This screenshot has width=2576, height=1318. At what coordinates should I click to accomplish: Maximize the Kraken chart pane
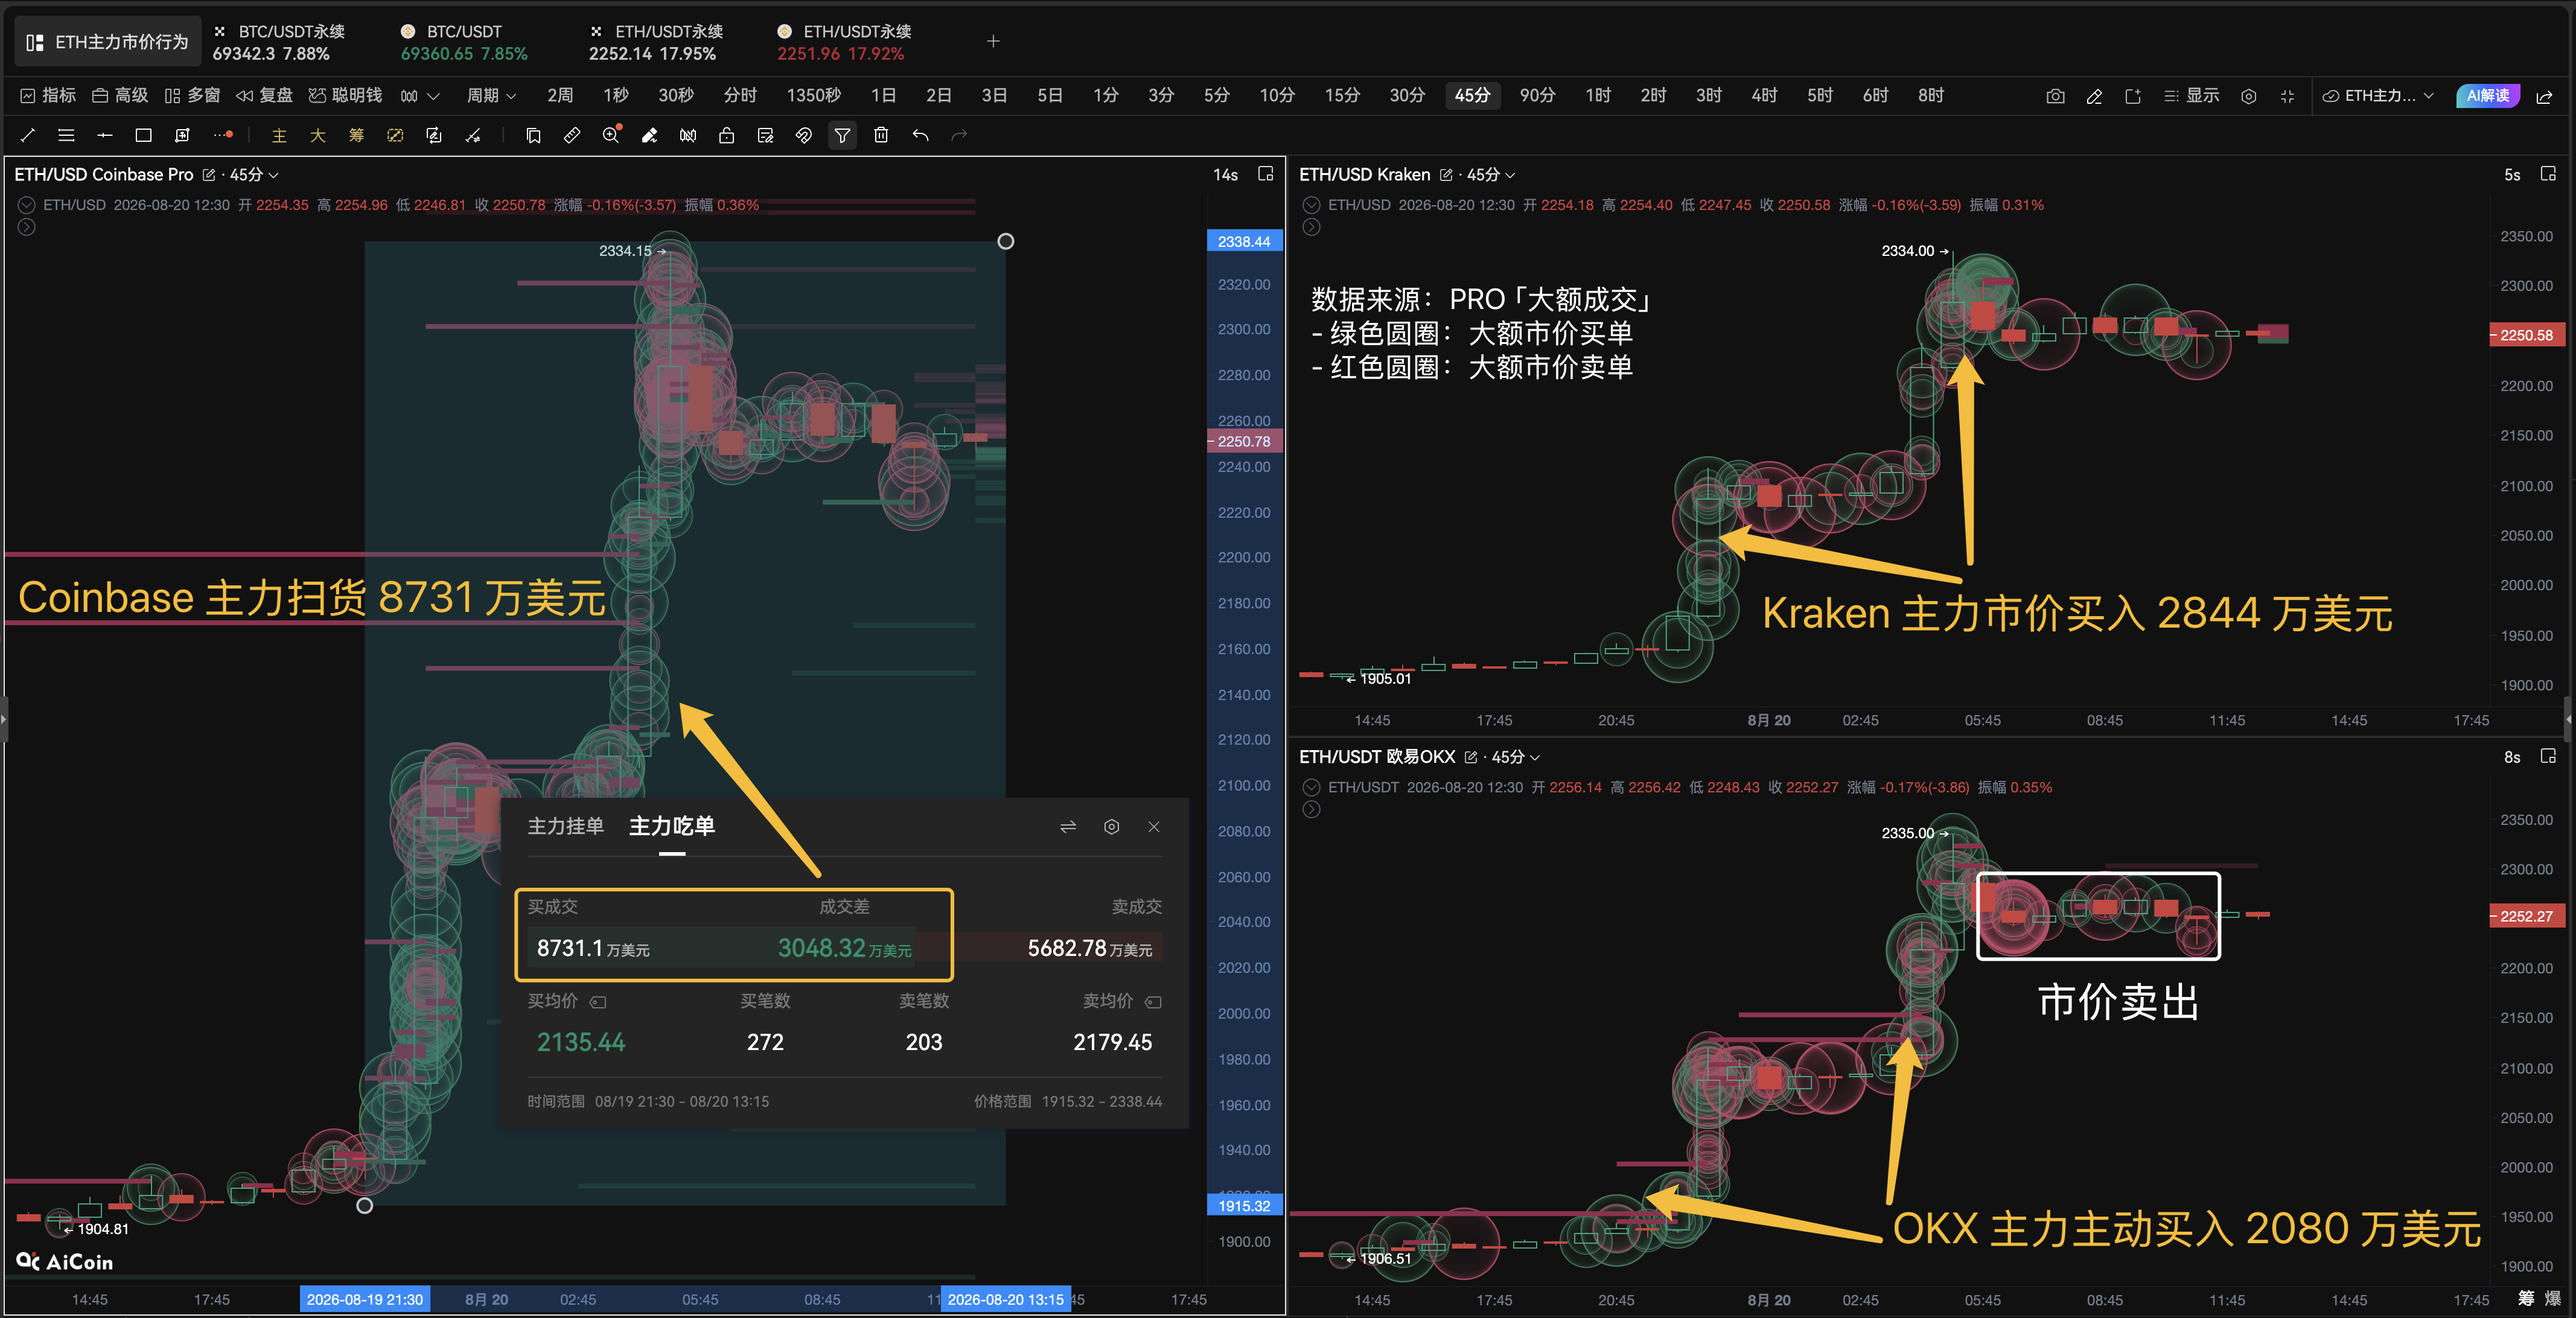[x=2548, y=174]
